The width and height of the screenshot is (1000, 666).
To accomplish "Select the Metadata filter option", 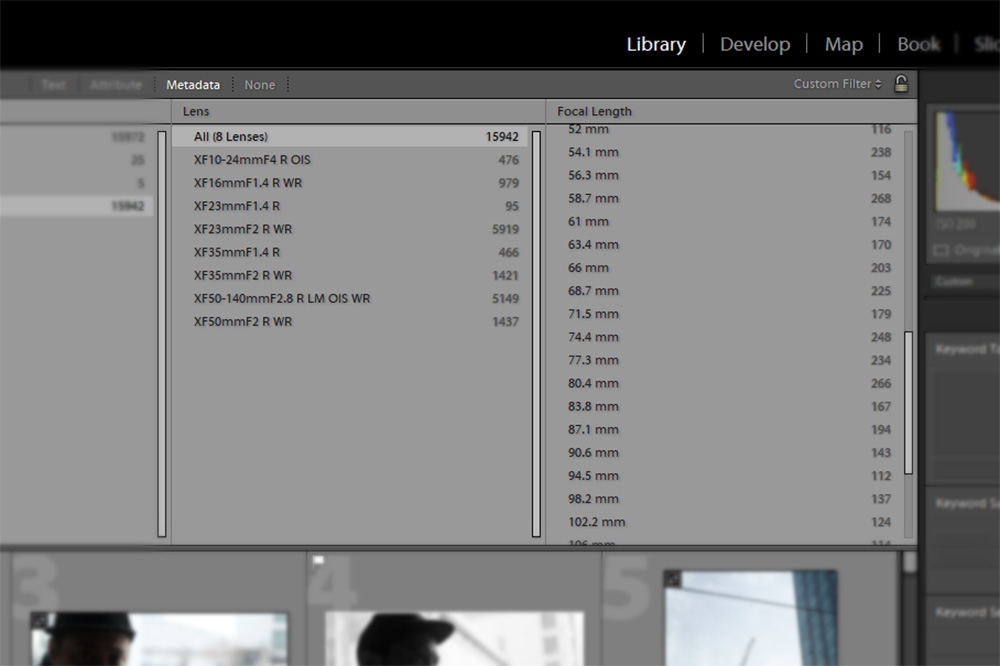I will click(193, 85).
